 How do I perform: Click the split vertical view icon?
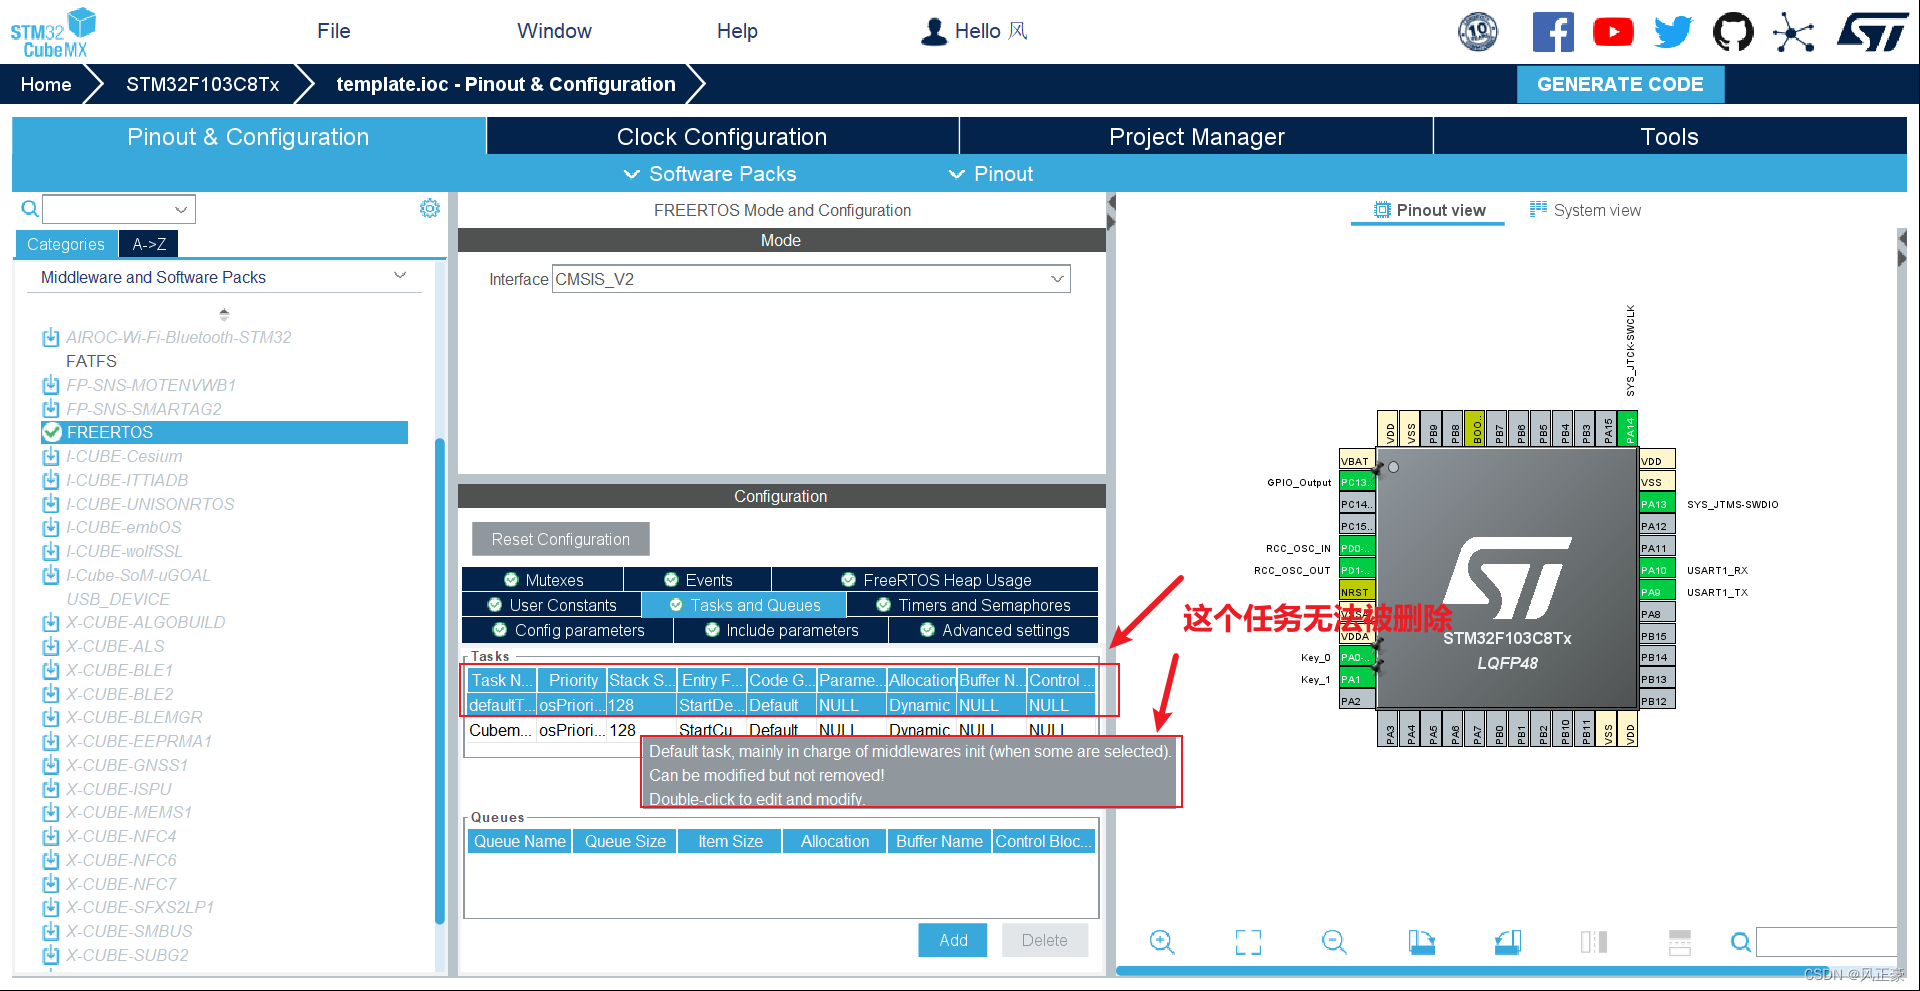[x=1594, y=942]
